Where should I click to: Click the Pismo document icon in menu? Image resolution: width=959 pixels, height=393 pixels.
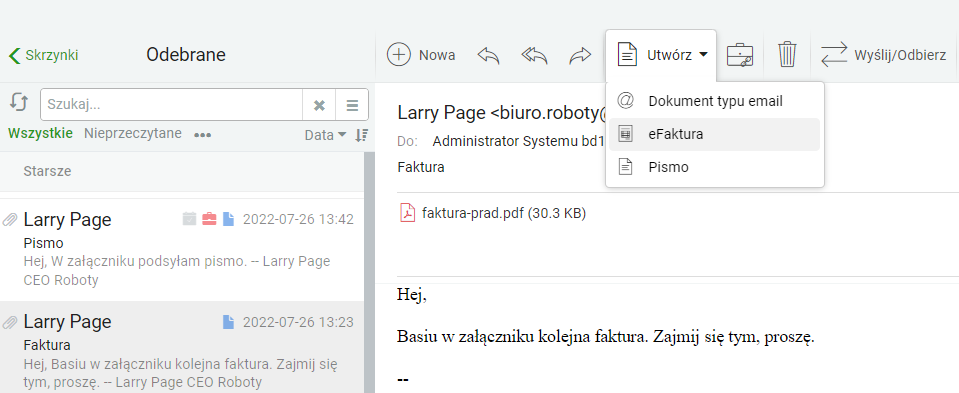[625, 167]
